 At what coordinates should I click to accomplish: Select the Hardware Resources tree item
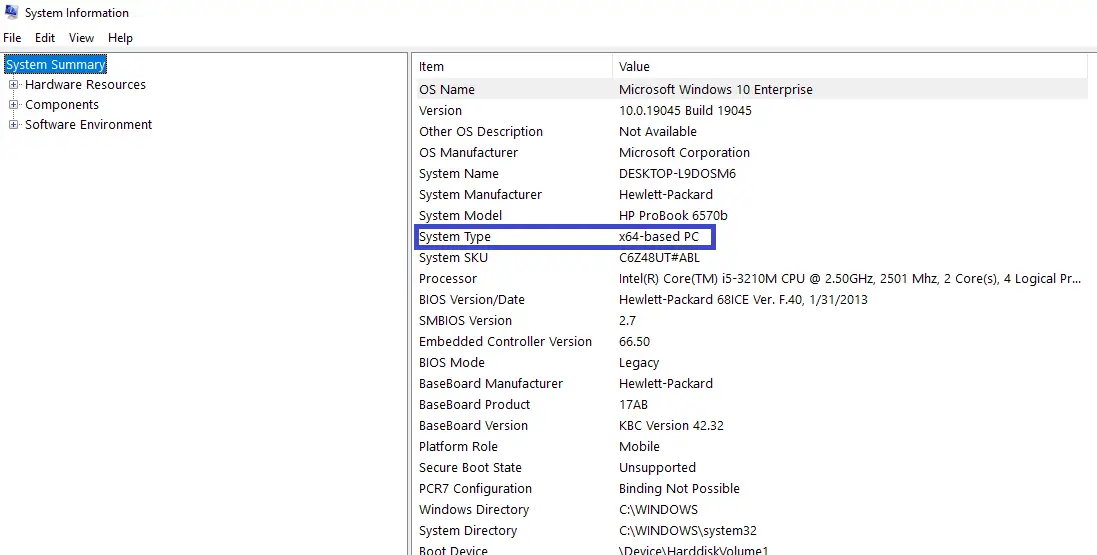click(85, 85)
